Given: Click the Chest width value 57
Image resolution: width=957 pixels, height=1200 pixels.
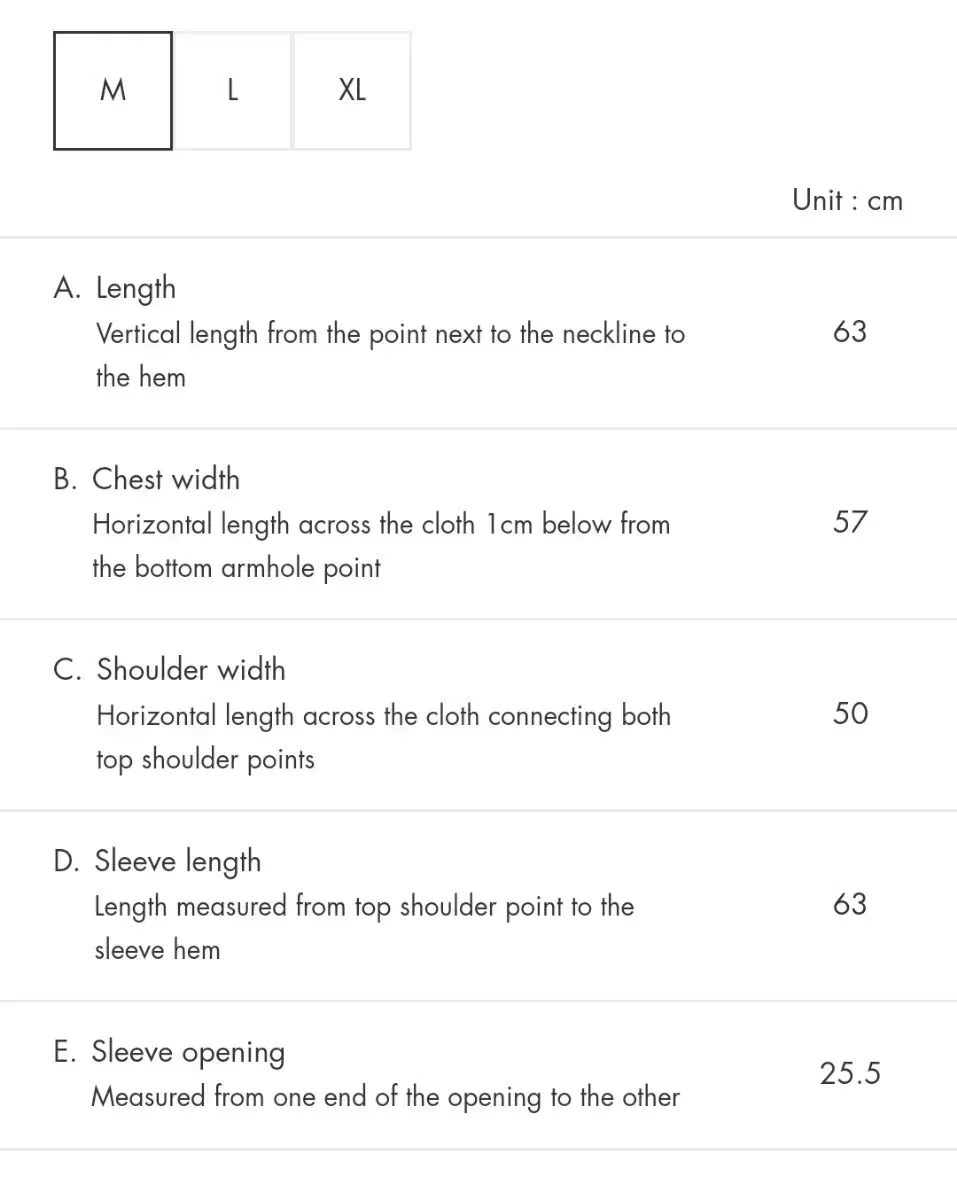Looking at the screenshot, I should click(849, 522).
